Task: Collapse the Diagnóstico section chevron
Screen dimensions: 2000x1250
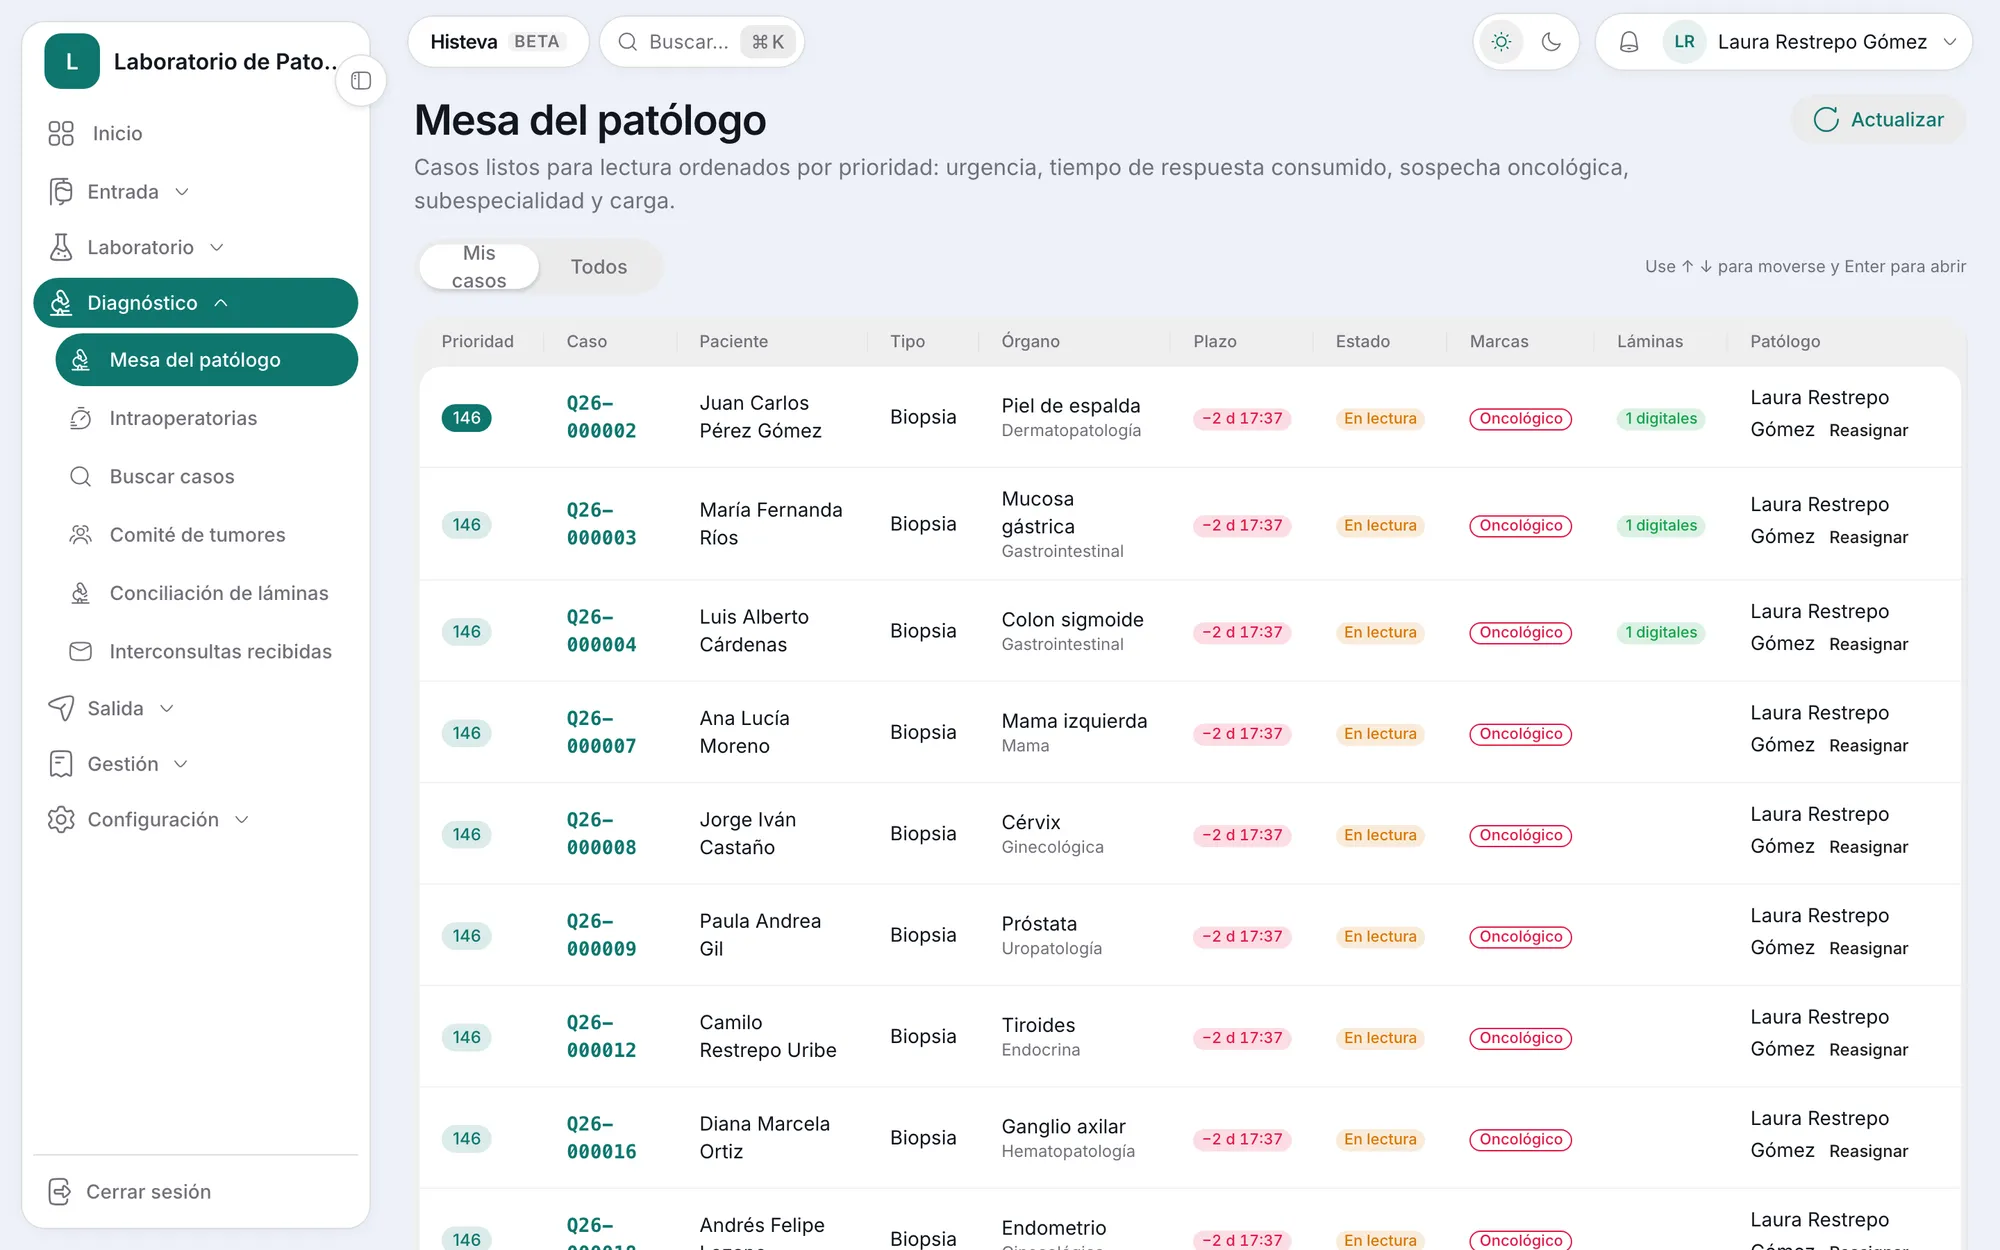Action: point(221,303)
